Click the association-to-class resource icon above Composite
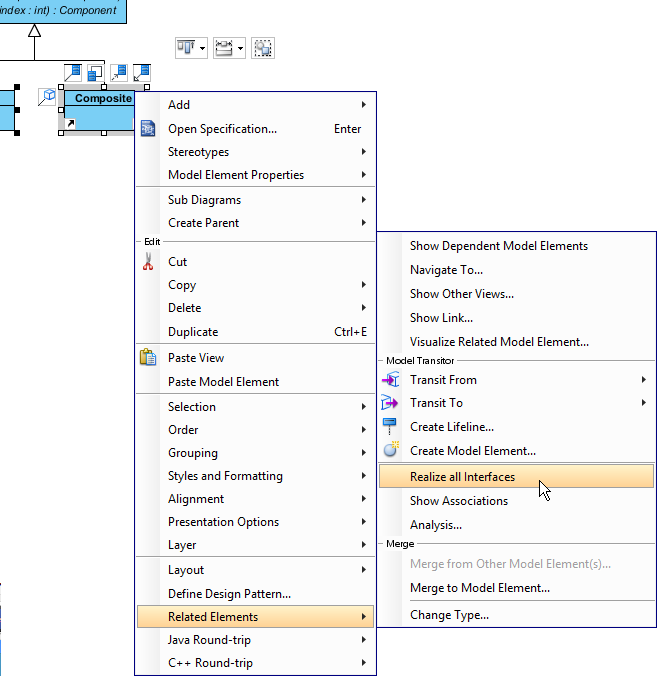This screenshot has width=657, height=676. click(x=72, y=72)
